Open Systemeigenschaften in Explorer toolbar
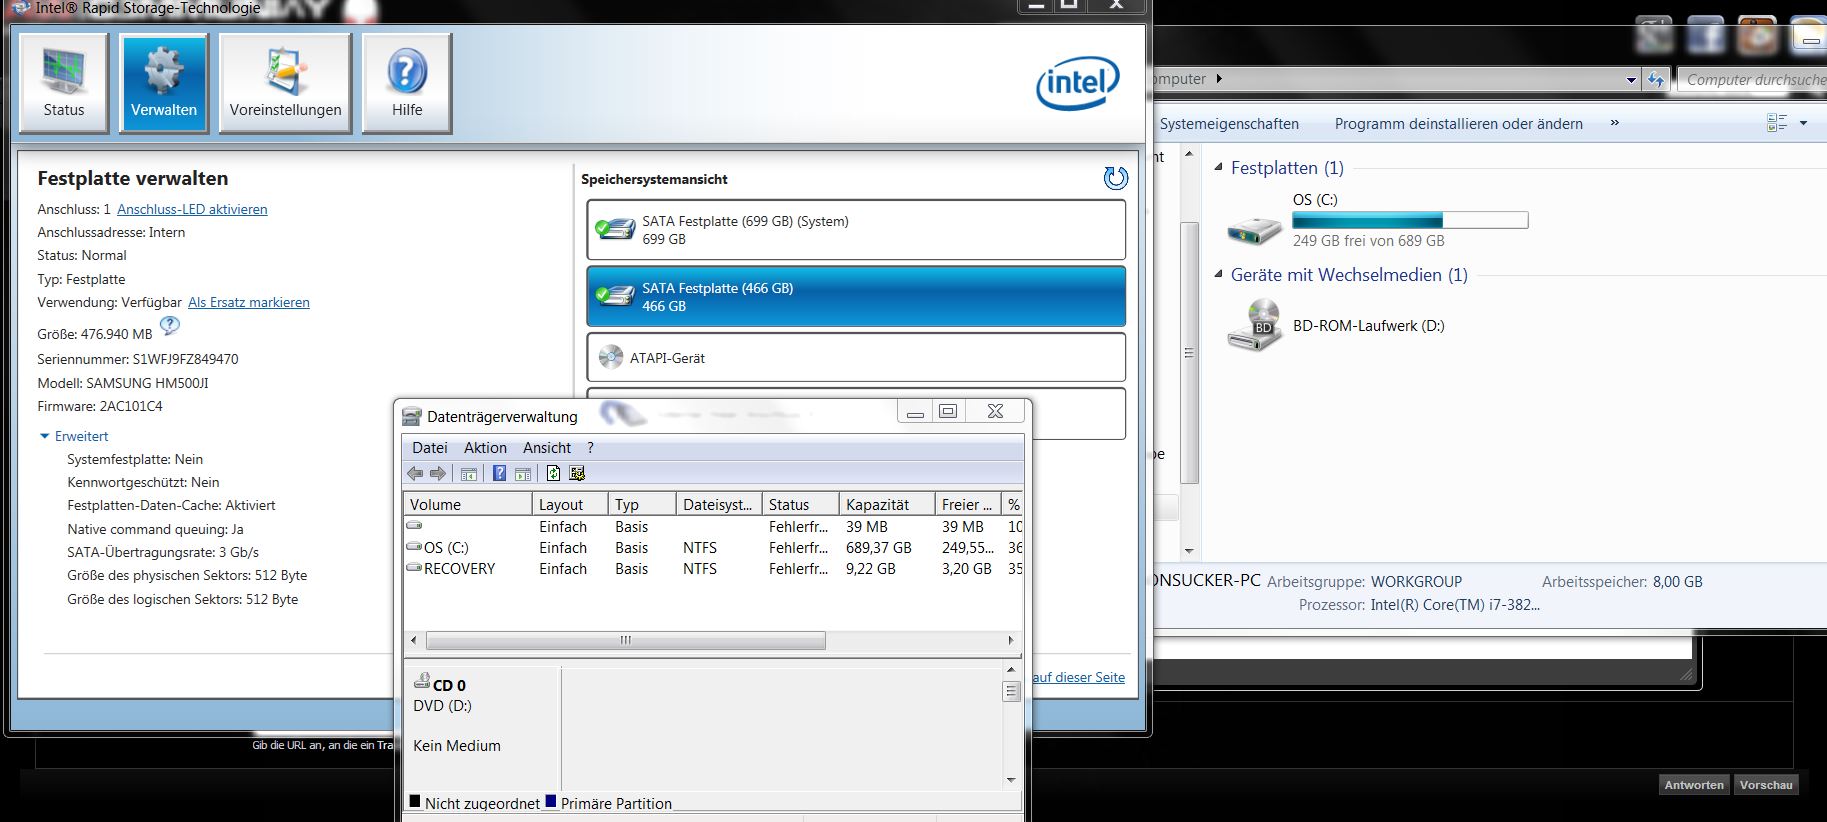Image resolution: width=1827 pixels, height=822 pixels. tap(1229, 124)
